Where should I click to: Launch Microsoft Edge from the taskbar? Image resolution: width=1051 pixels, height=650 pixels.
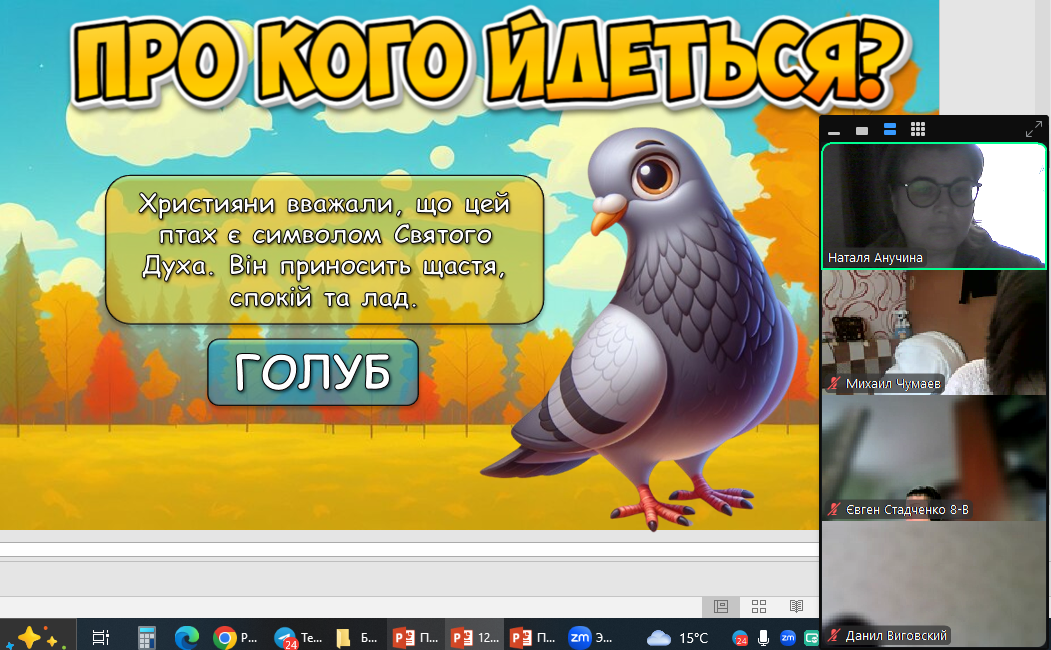coord(187,637)
